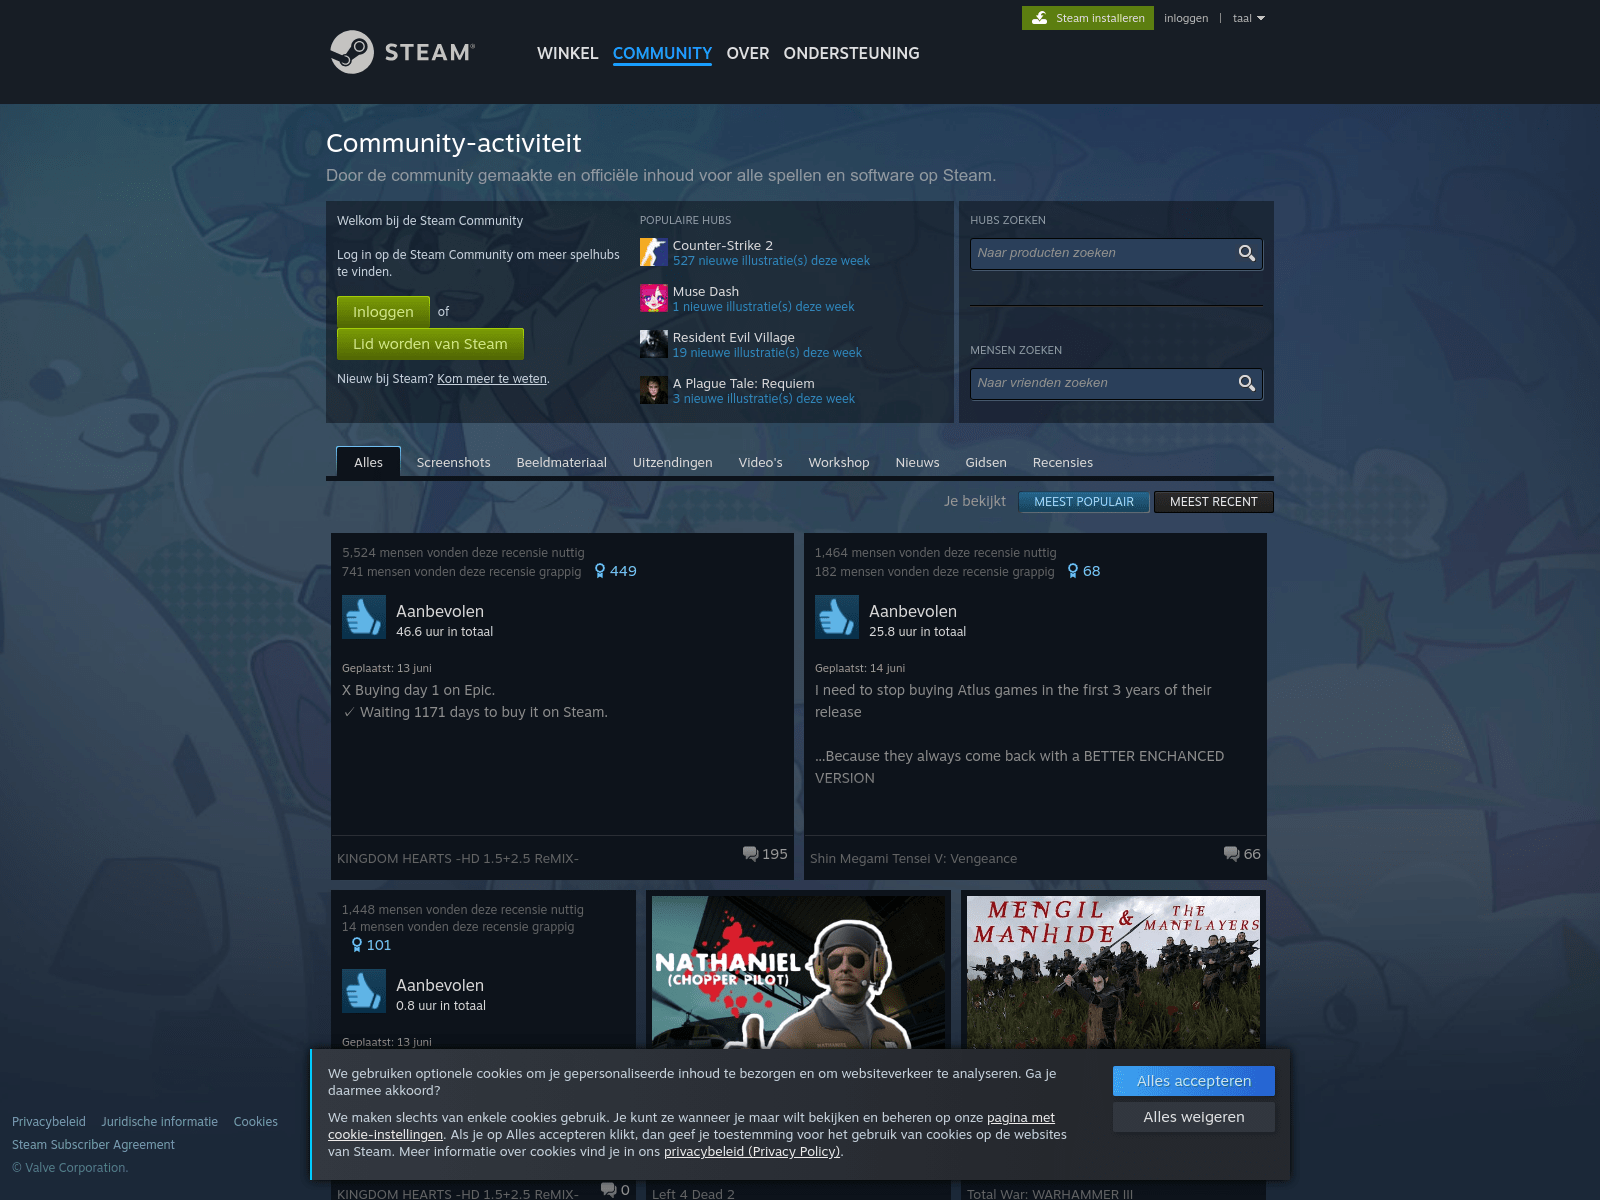Open privacybeleid (Privacy Policy) link
The image size is (1600, 1200).
tap(752, 1152)
